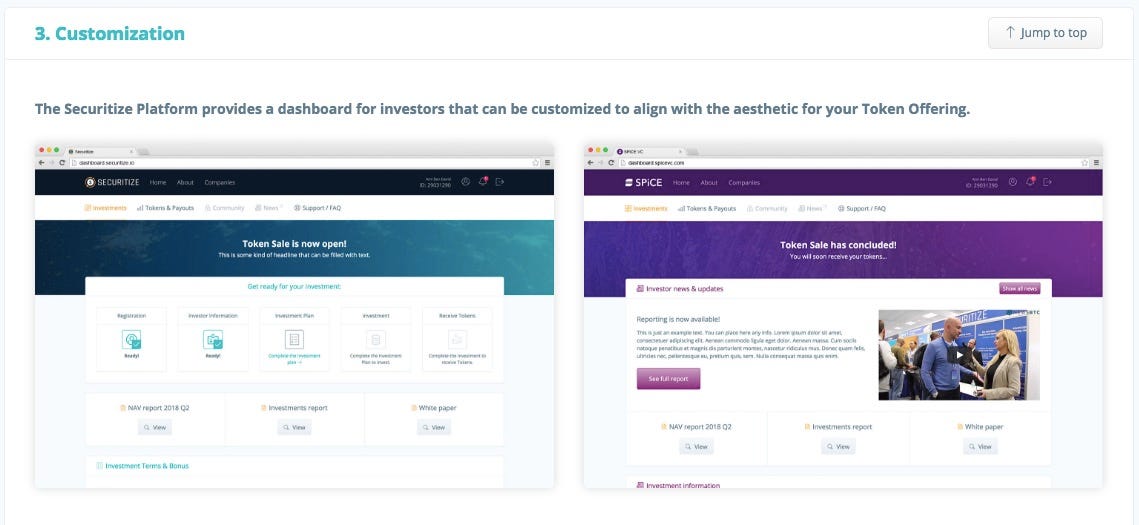Select the Companies menu item in SPiCE header
The height and width of the screenshot is (525, 1139).
[x=744, y=183]
